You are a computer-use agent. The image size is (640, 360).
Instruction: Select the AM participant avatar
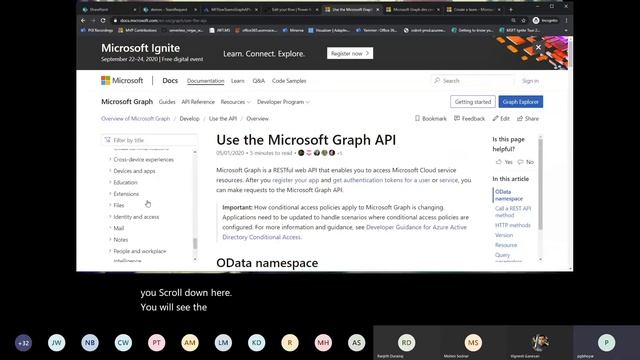tap(190, 343)
